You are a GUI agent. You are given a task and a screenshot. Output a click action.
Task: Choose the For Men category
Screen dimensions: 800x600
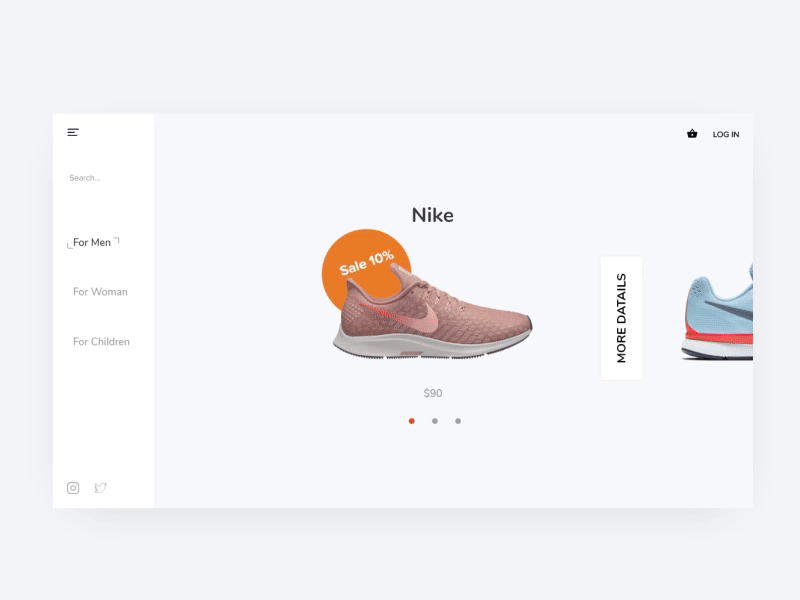pyautogui.click(x=92, y=242)
